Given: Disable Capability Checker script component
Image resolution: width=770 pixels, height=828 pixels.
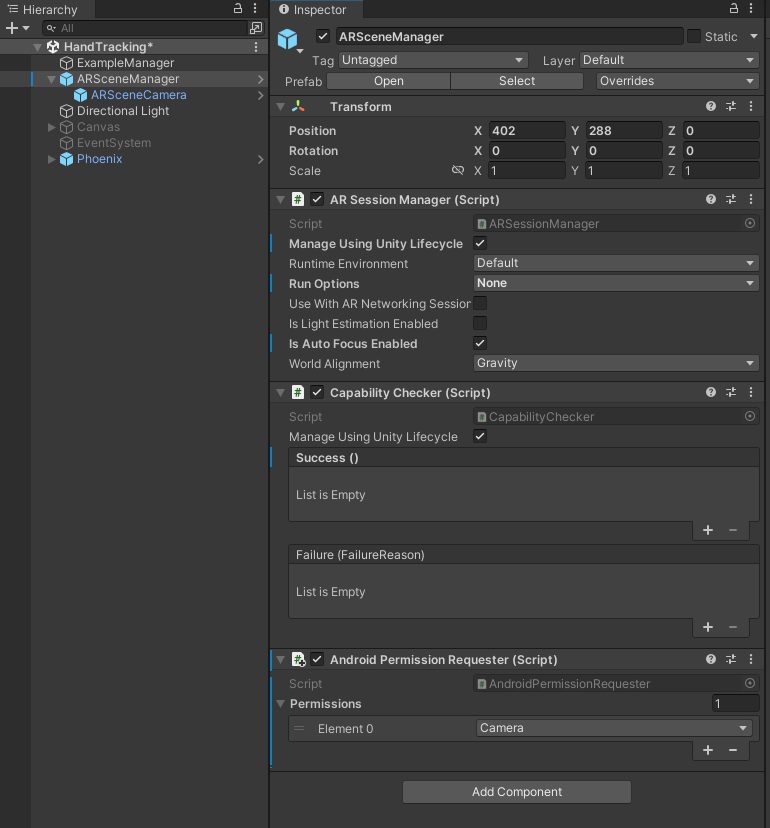Looking at the screenshot, I should pyautogui.click(x=317, y=392).
